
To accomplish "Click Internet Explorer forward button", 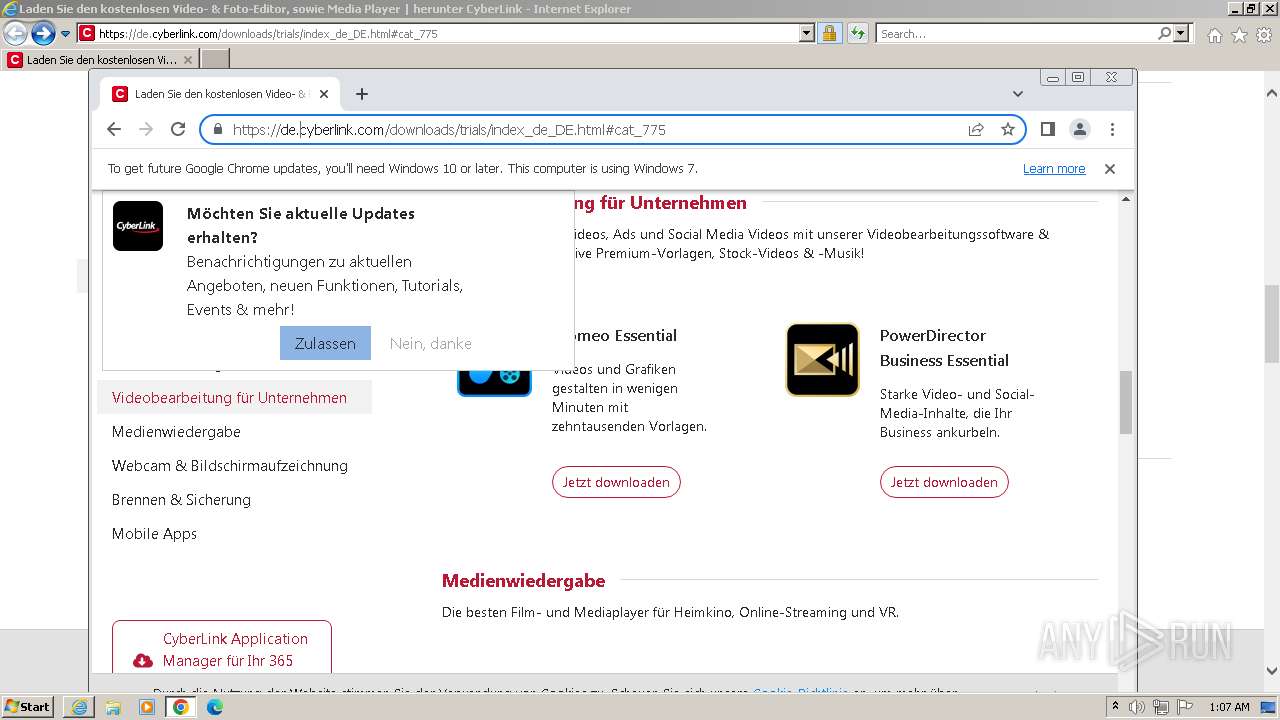I will (42, 34).
